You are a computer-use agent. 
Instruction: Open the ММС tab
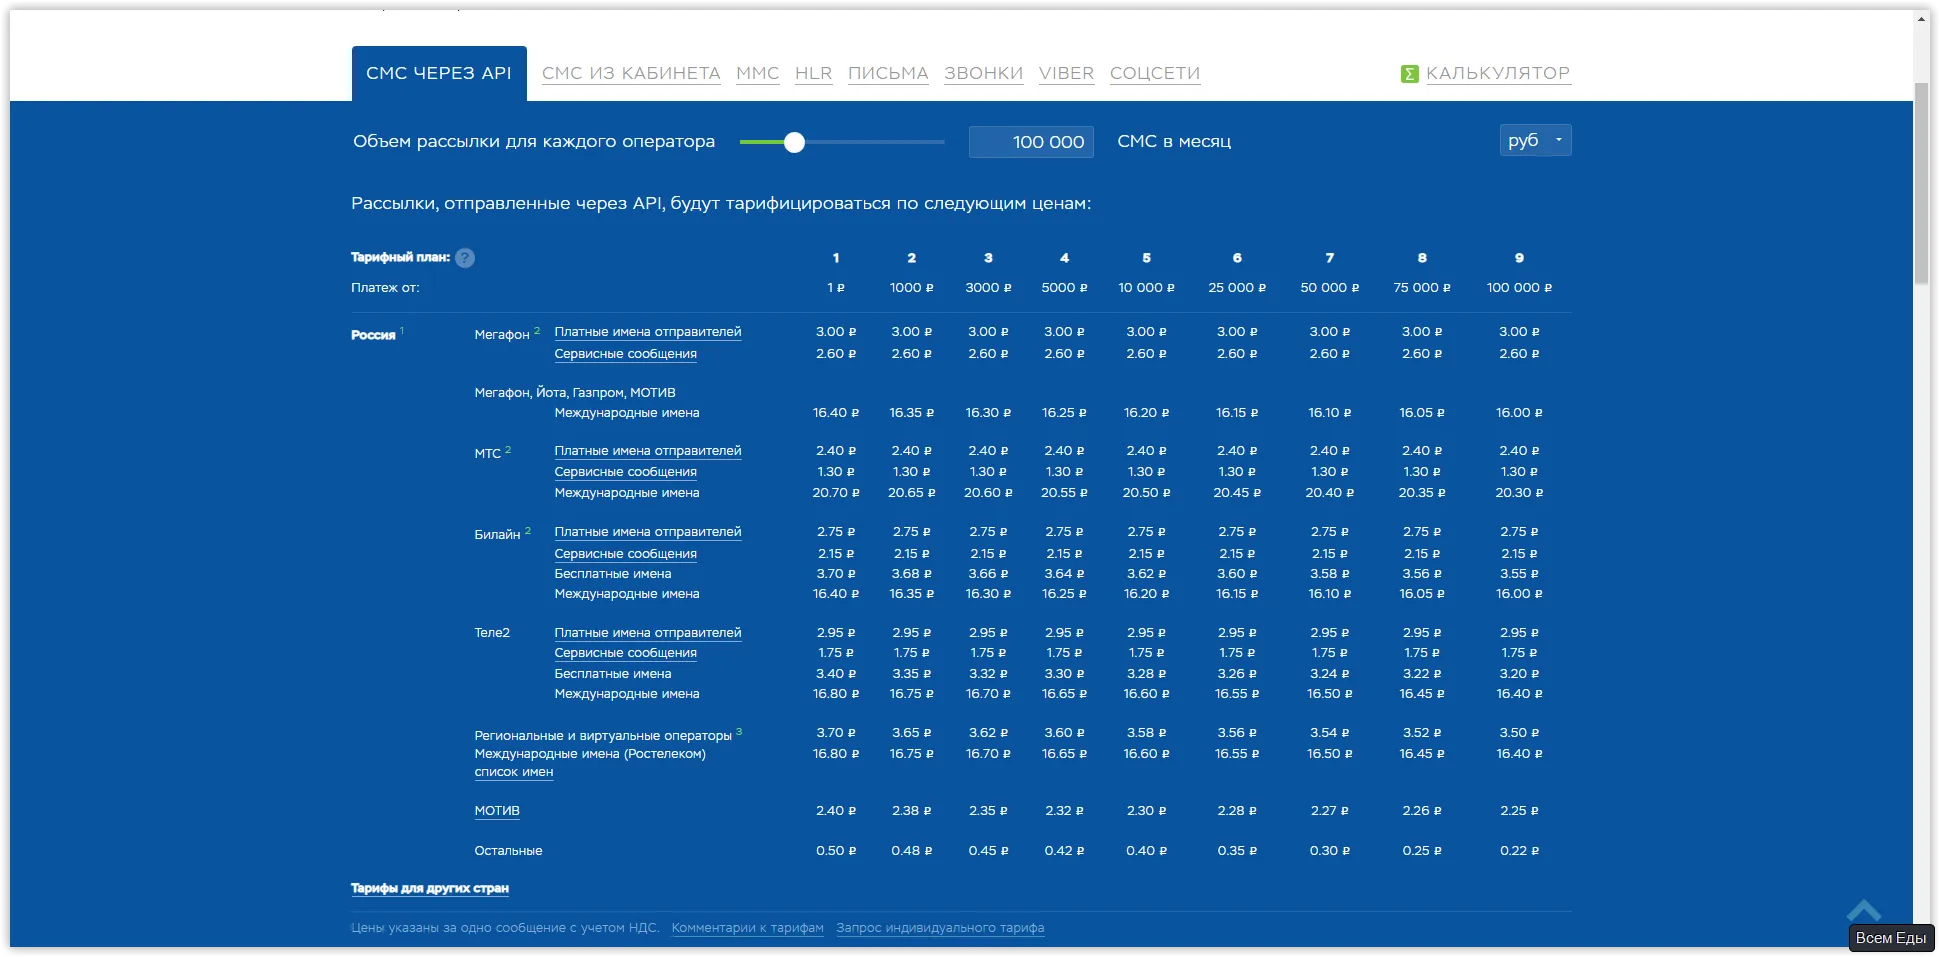click(758, 73)
